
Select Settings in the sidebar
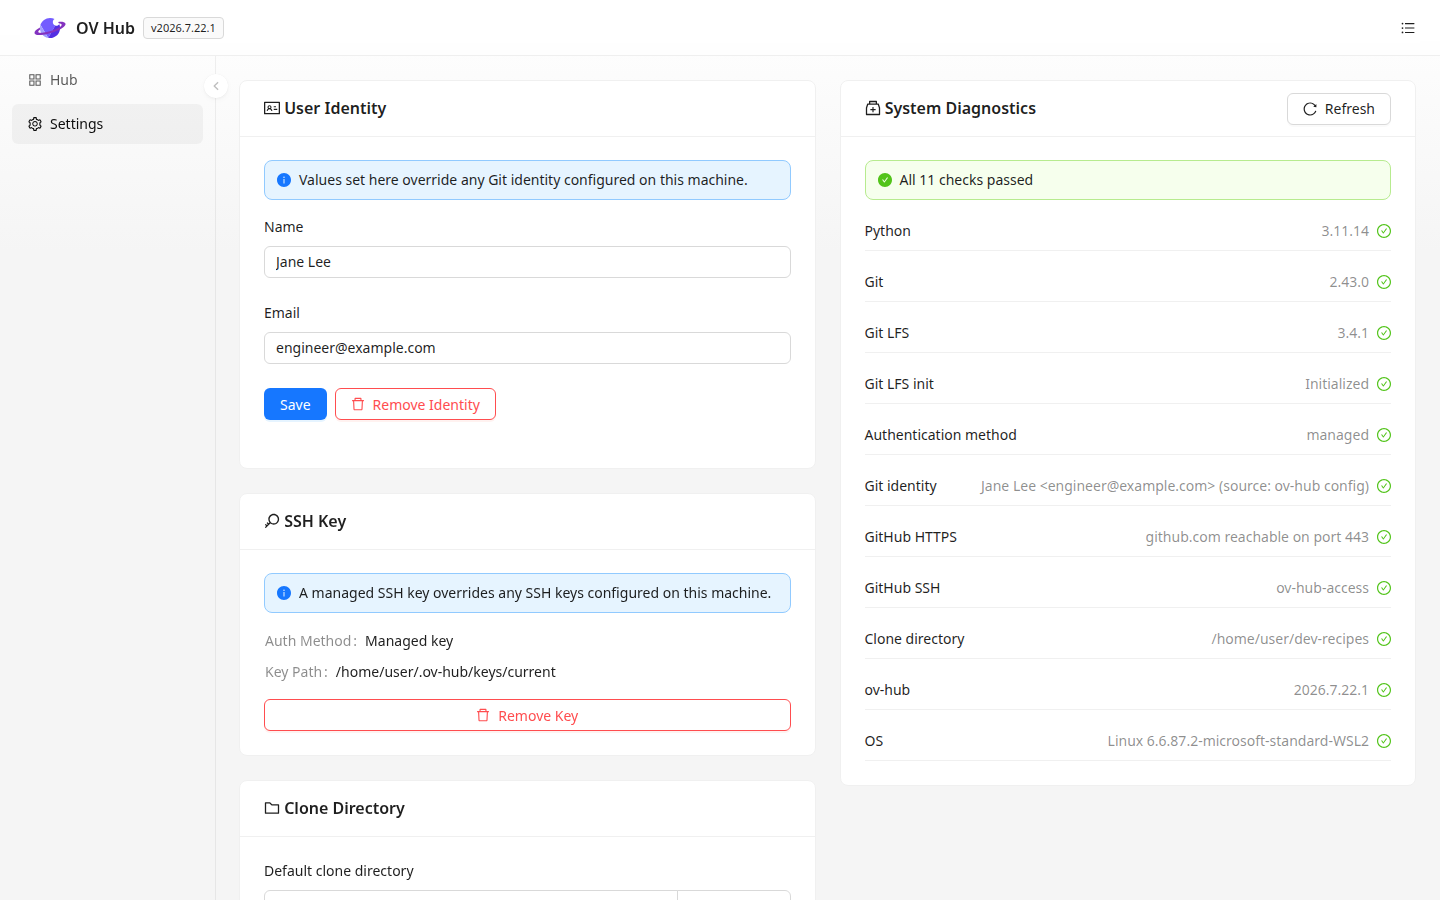tap(107, 124)
